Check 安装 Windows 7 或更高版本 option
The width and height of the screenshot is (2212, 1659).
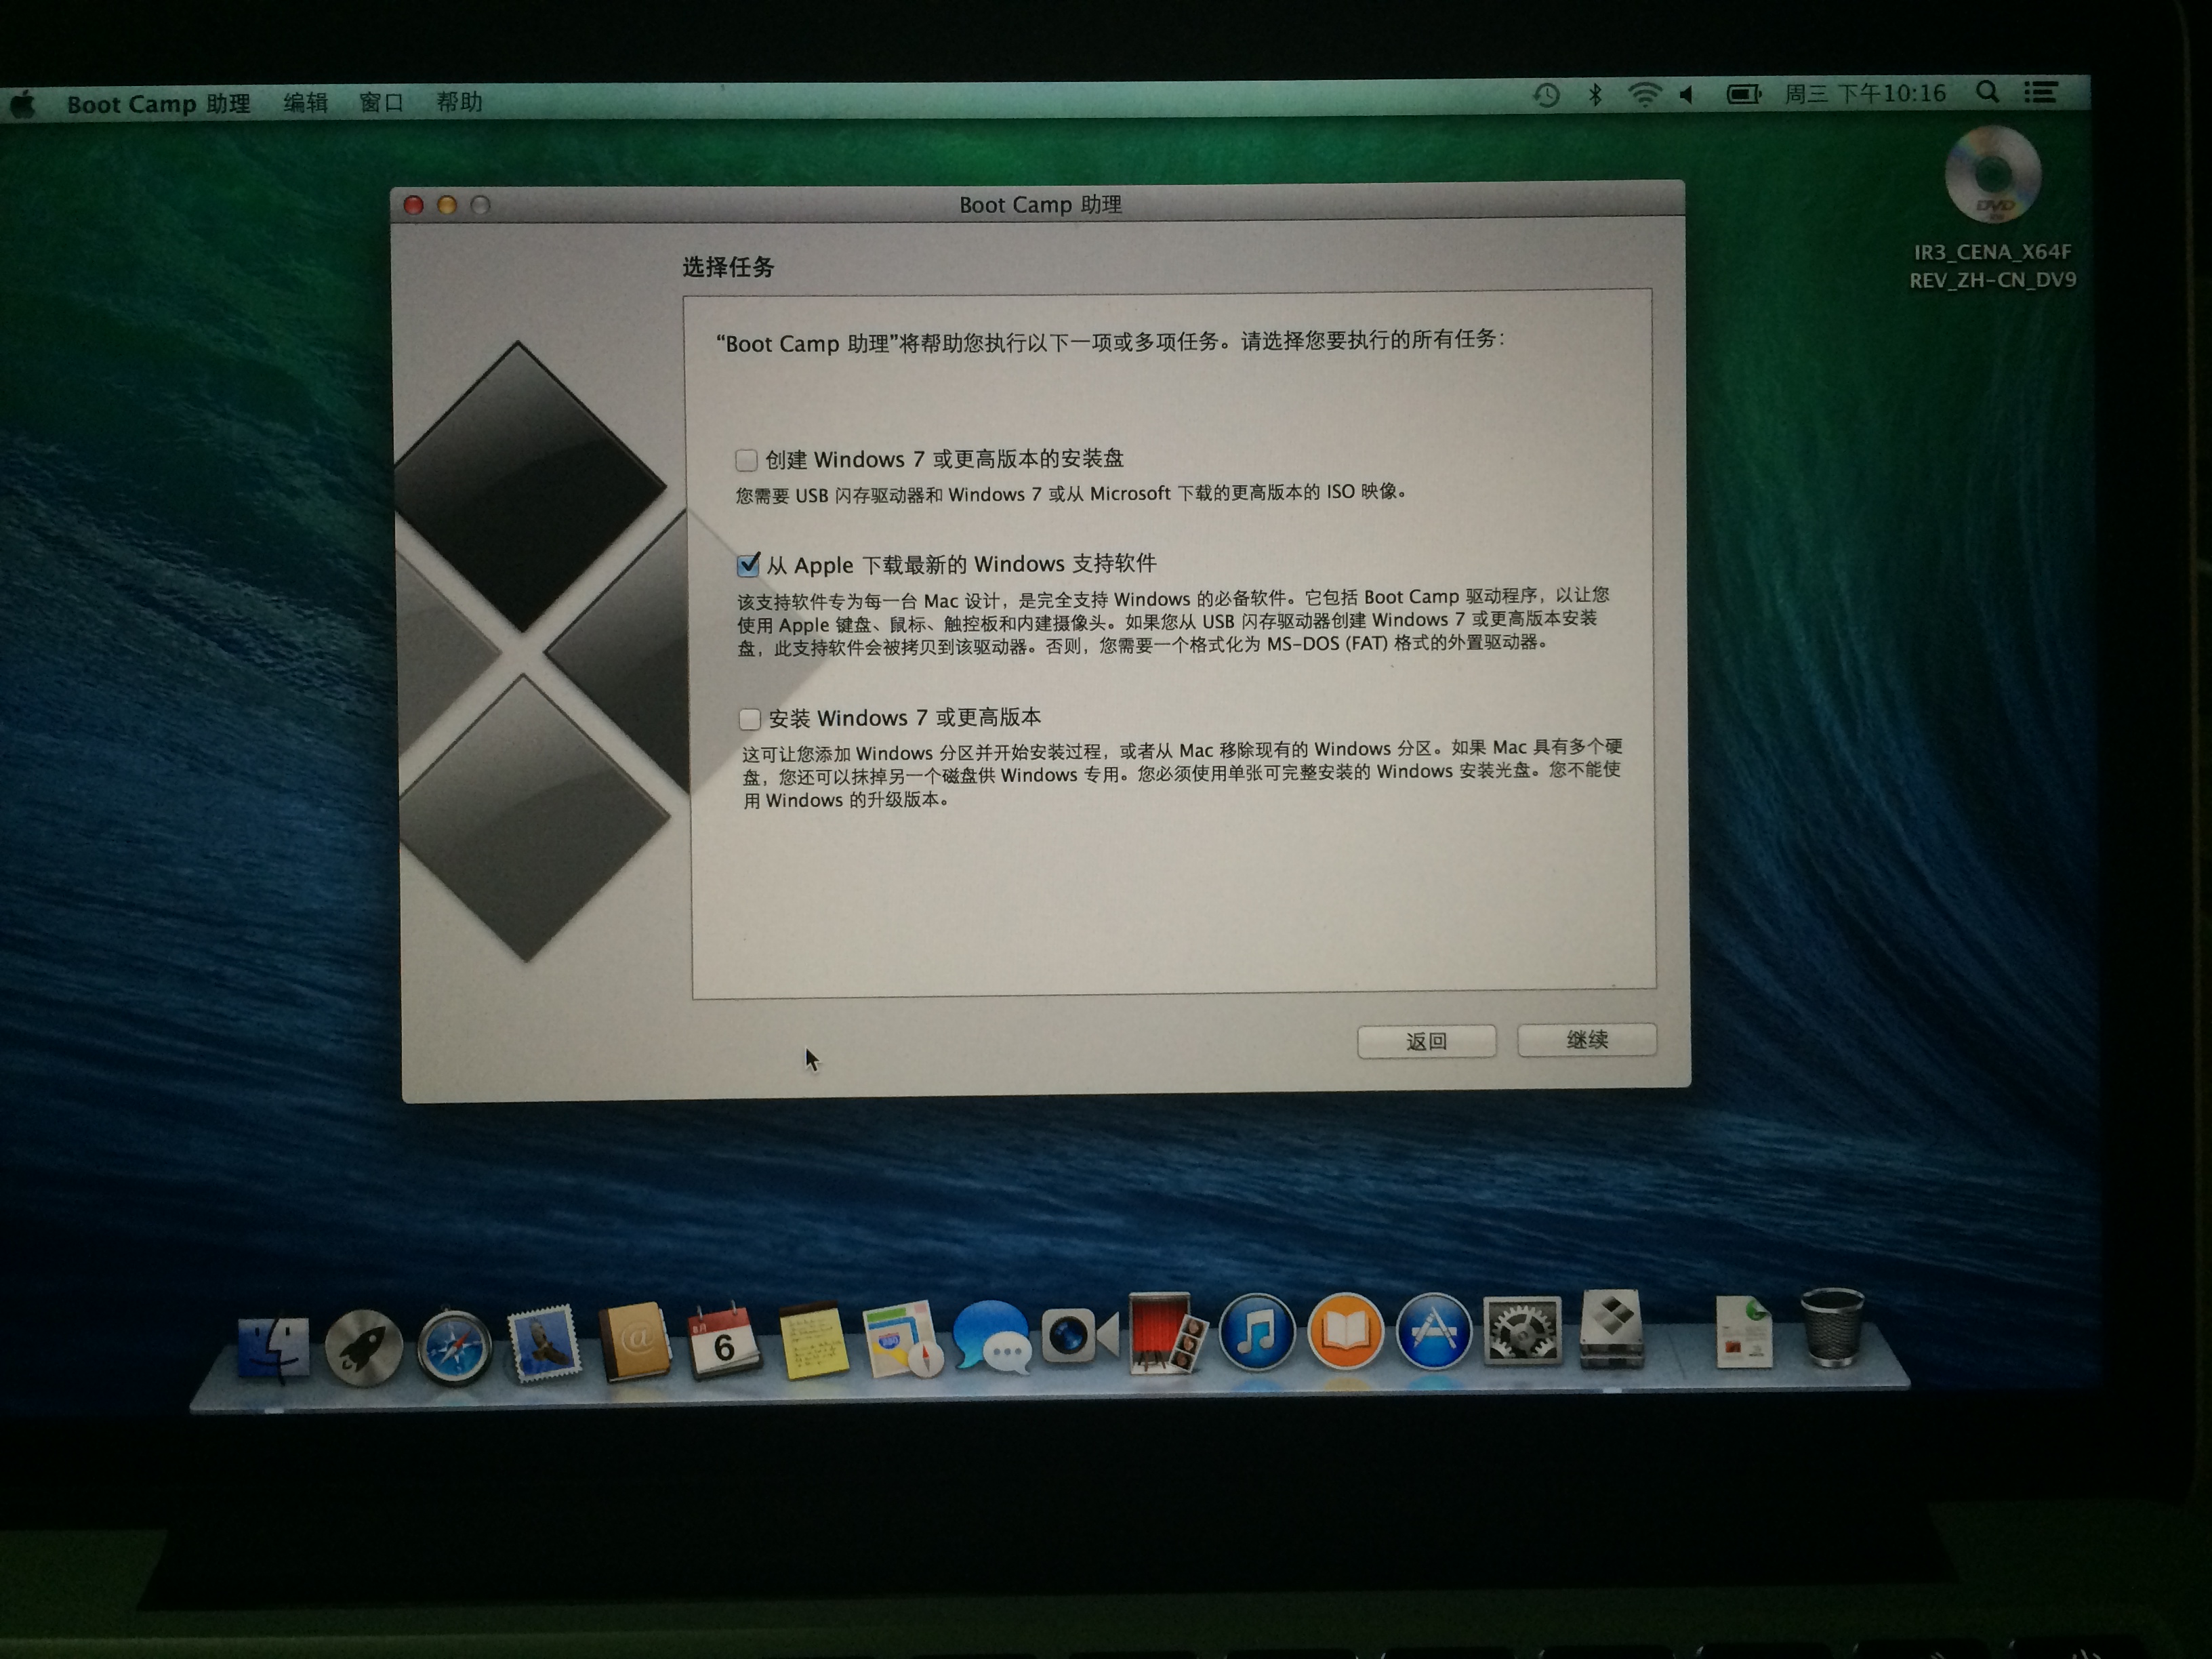coord(750,719)
